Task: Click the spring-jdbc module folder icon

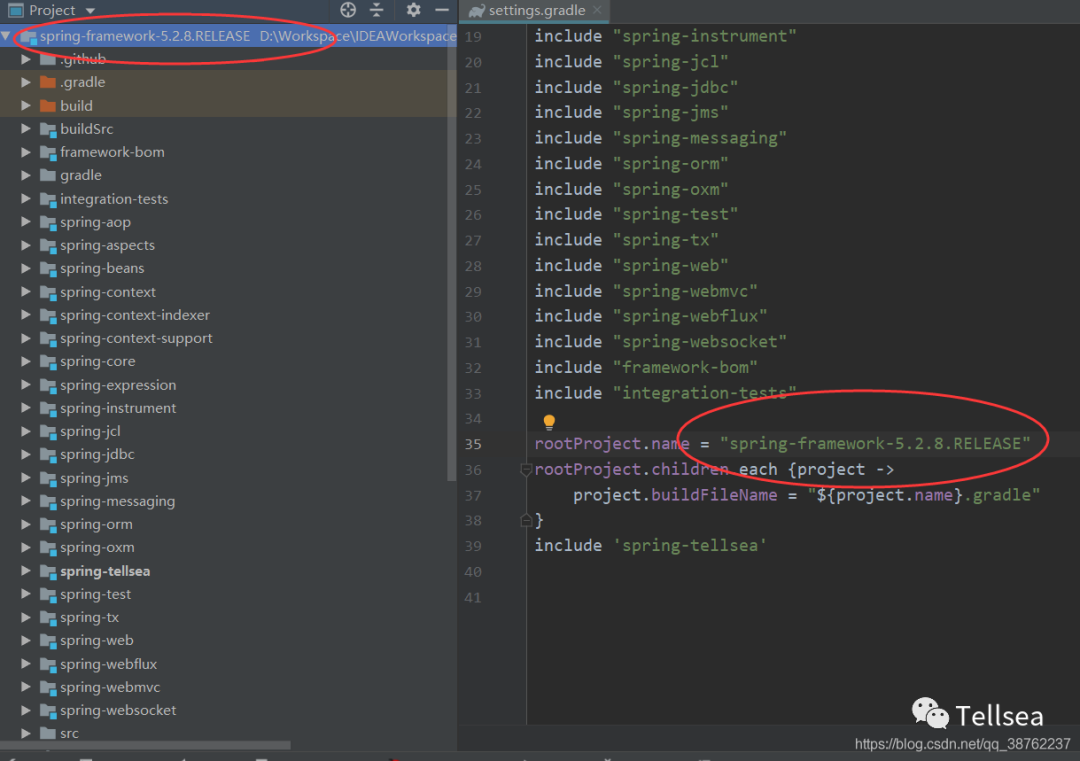Action: point(48,455)
